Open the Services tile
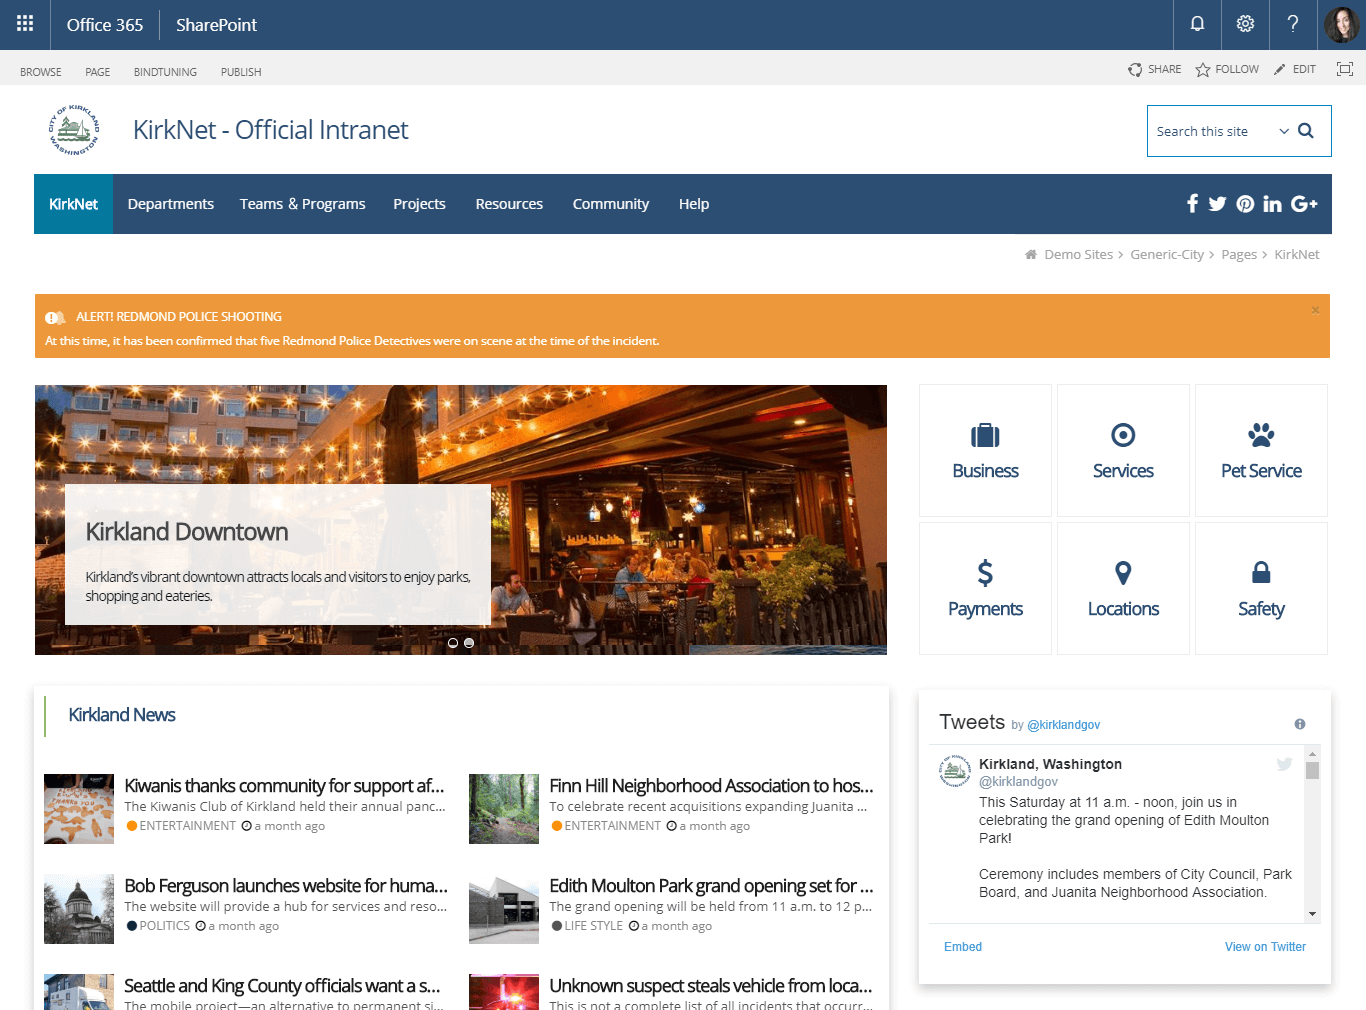The image size is (1366, 1010). click(x=1123, y=450)
